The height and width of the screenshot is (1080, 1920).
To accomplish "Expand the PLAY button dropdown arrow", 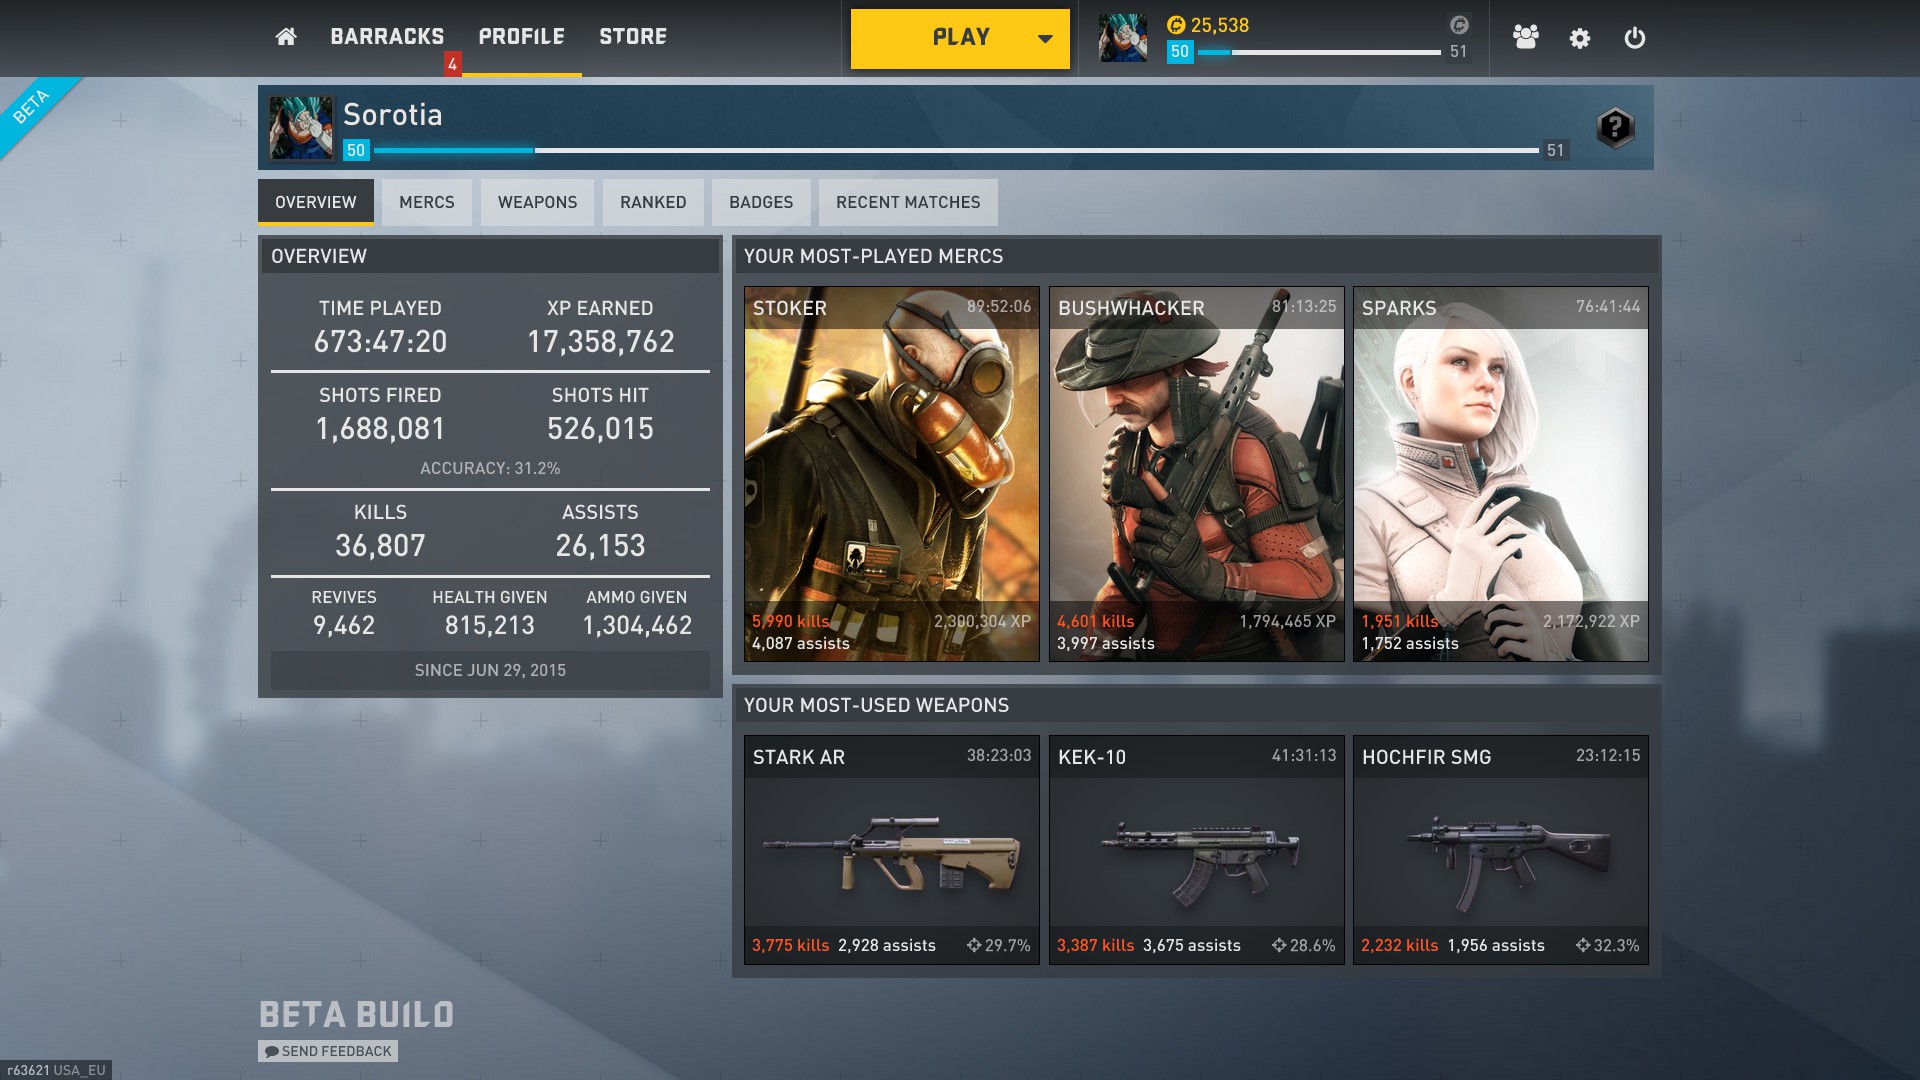I will pos(1045,39).
